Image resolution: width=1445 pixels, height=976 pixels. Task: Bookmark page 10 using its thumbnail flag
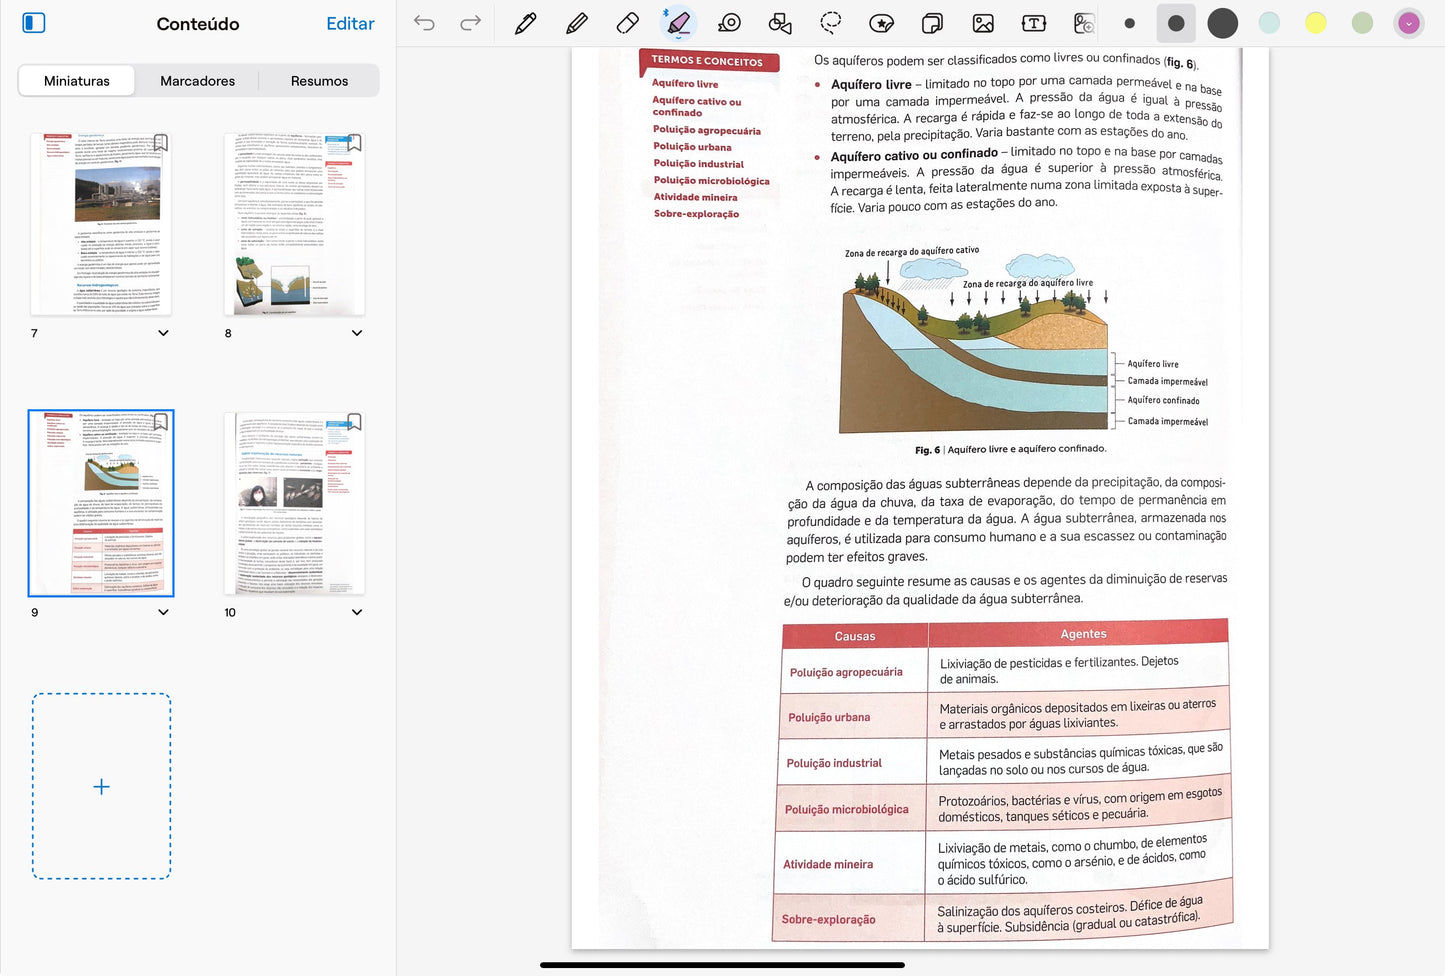pyautogui.click(x=354, y=422)
